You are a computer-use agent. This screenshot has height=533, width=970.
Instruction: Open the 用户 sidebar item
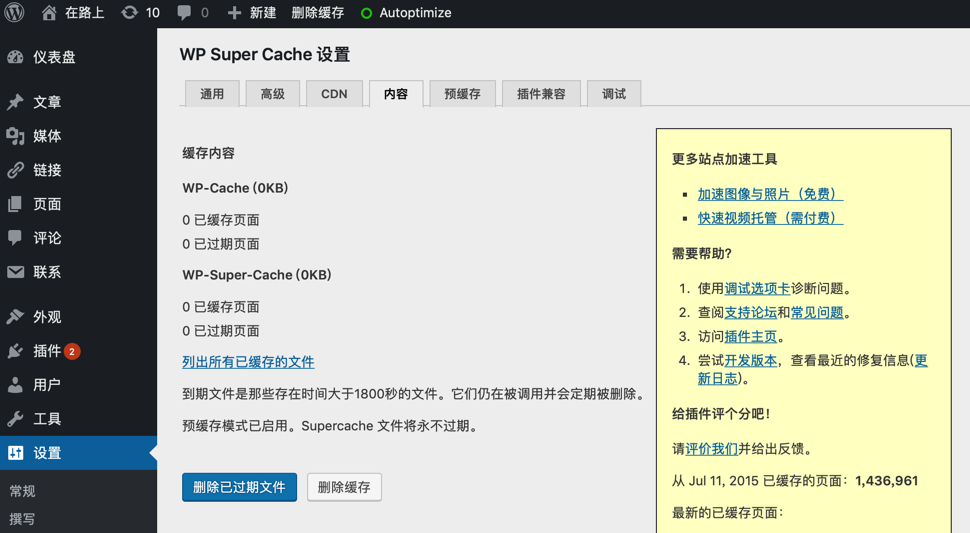click(78, 385)
